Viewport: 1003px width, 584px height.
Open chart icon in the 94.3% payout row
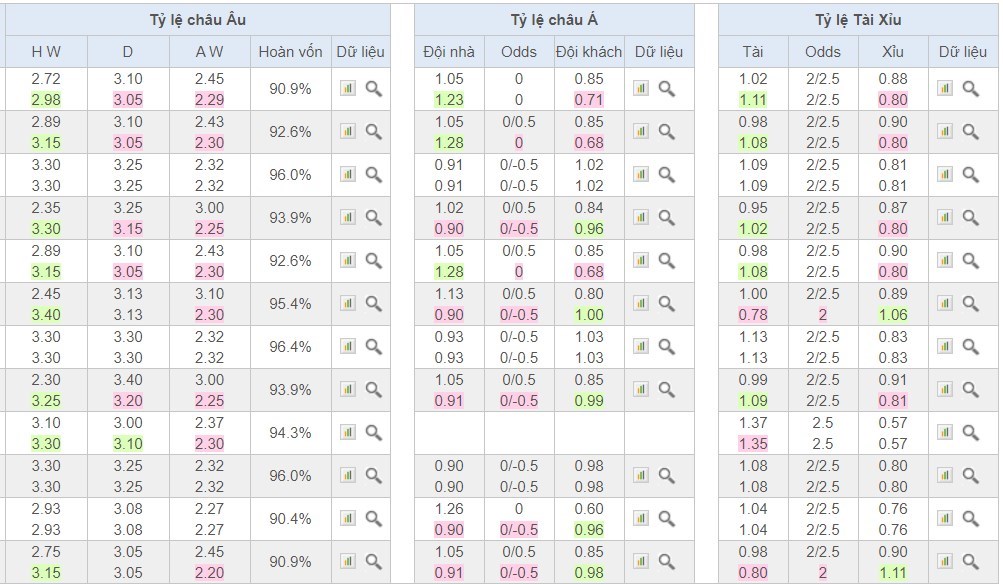pos(347,432)
